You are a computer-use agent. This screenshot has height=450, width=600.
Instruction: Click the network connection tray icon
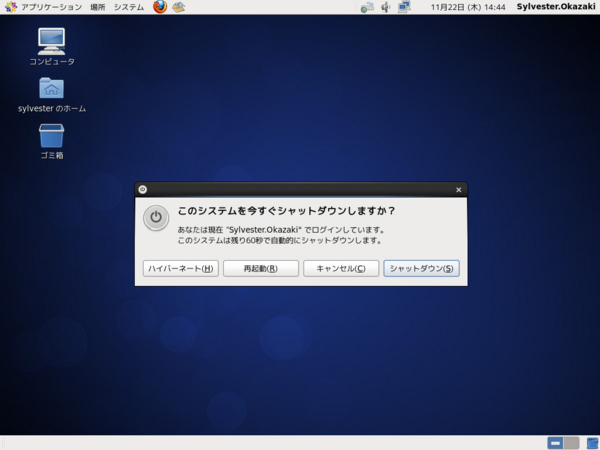tap(404, 7)
